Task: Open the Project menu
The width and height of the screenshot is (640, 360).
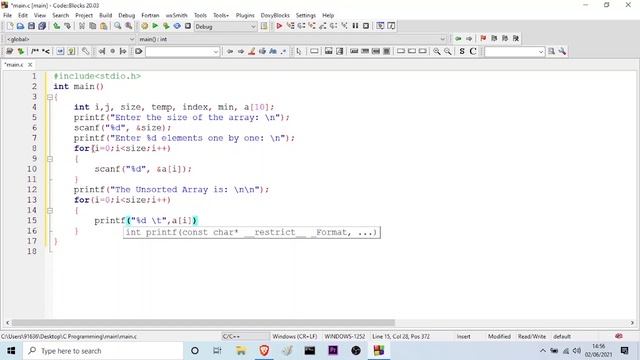Action: (84, 15)
